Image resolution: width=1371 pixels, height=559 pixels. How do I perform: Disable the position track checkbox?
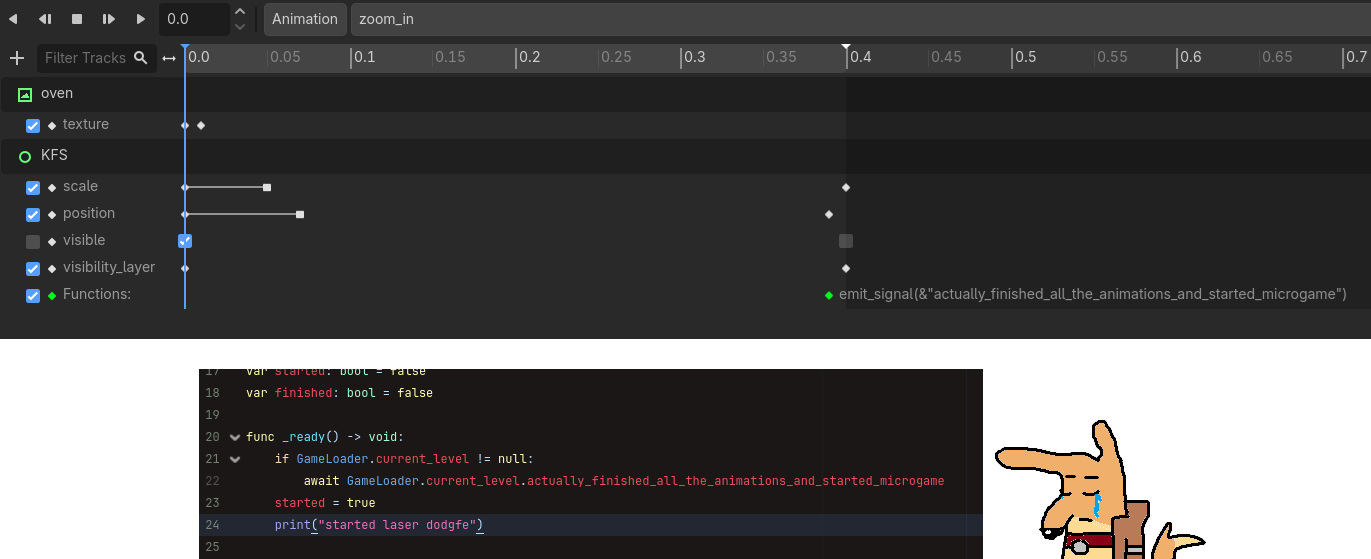(x=33, y=215)
